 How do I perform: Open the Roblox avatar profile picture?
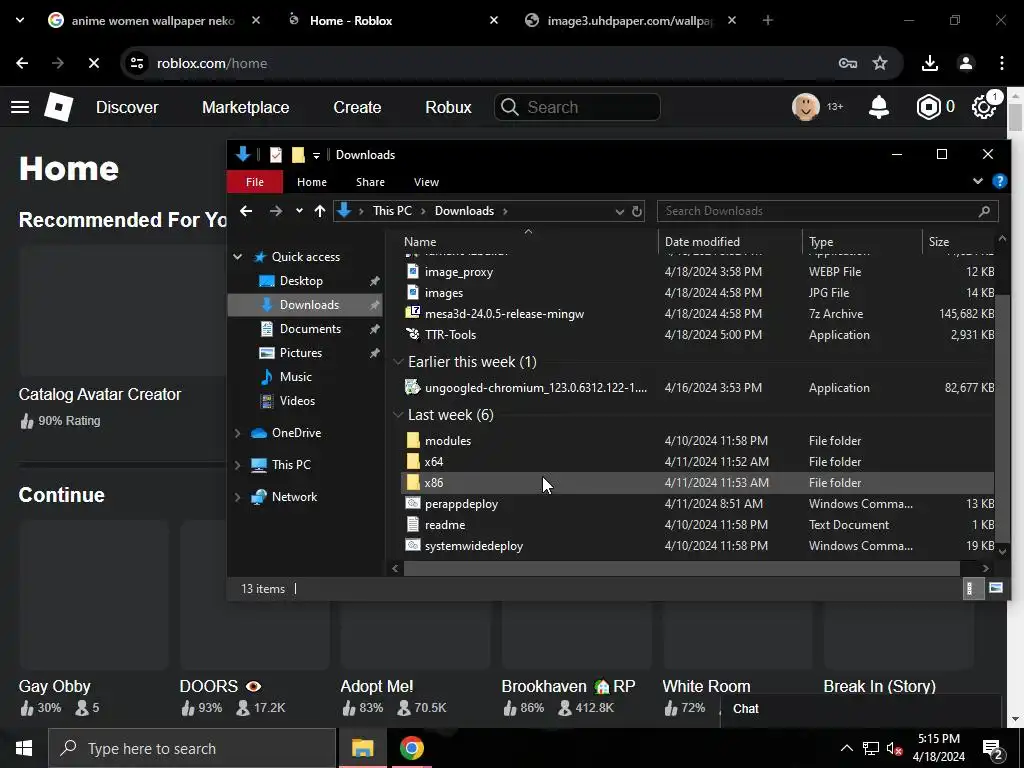(x=806, y=106)
